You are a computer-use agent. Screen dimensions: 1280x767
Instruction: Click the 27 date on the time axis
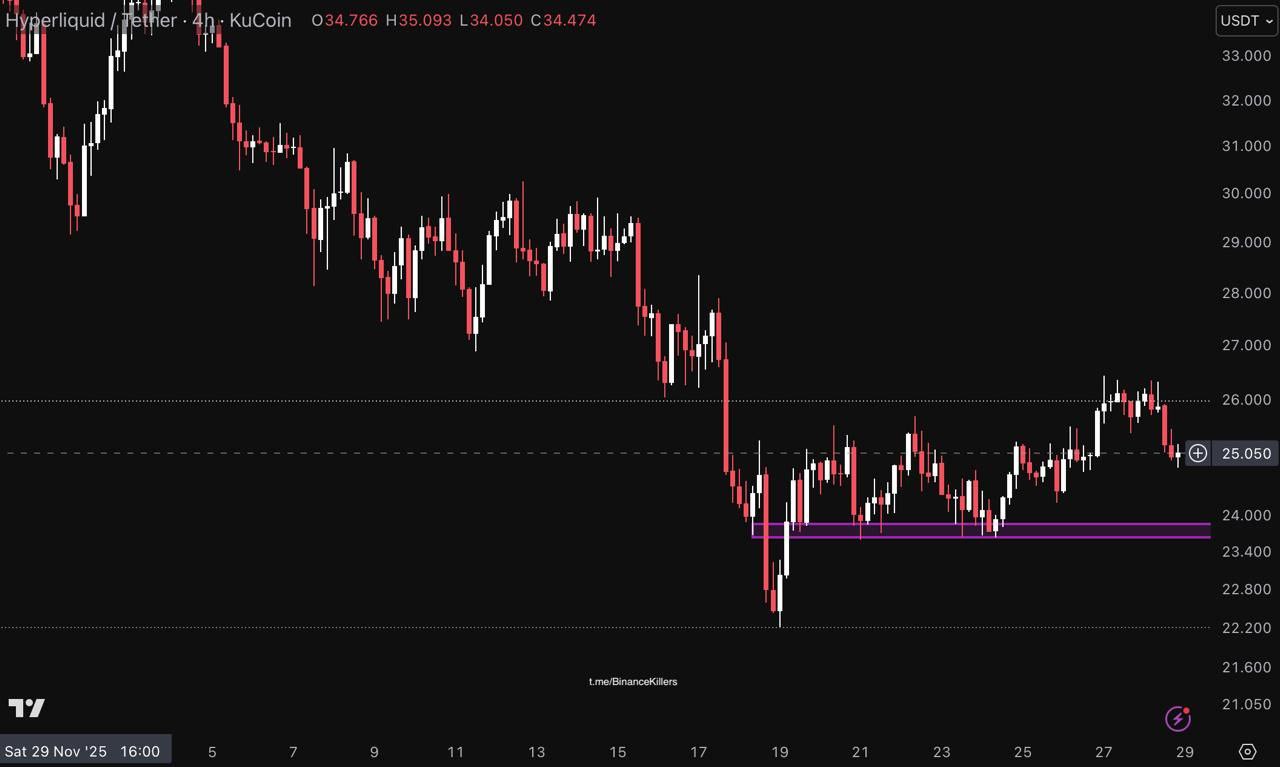tap(1103, 752)
